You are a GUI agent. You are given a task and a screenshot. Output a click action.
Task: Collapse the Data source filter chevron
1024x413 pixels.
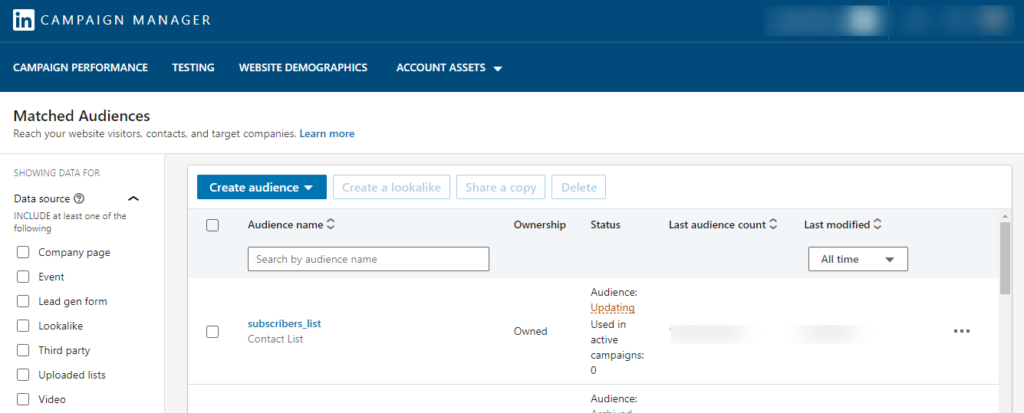pos(133,199)
